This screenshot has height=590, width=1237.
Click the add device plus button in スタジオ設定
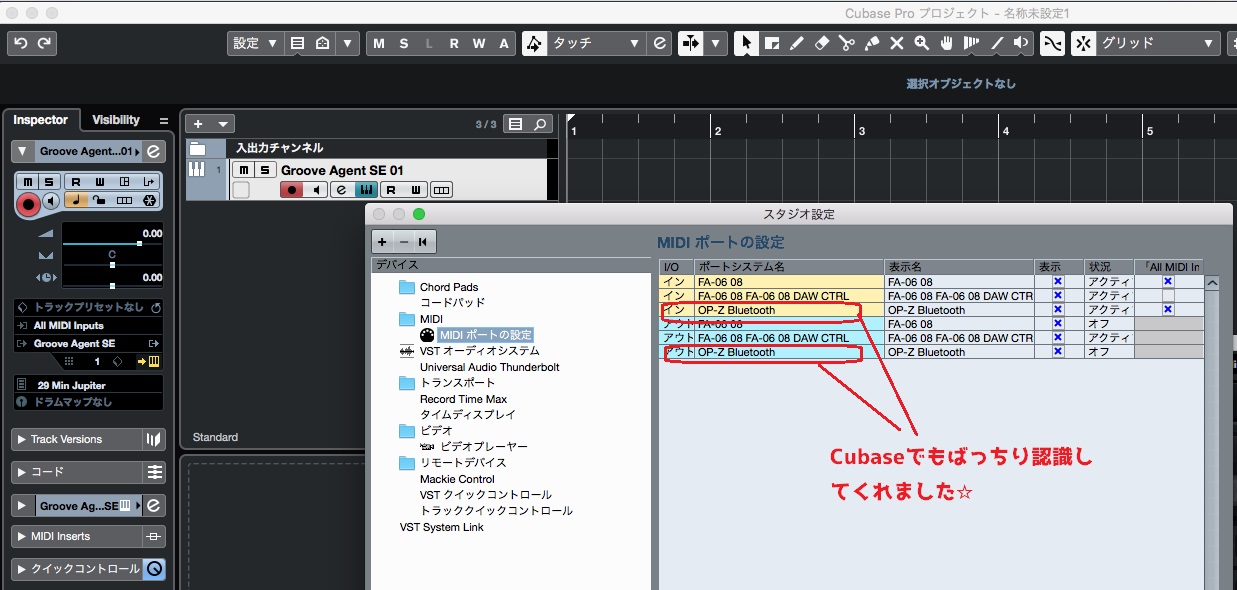pyautogui.click(x=383, y=242)
